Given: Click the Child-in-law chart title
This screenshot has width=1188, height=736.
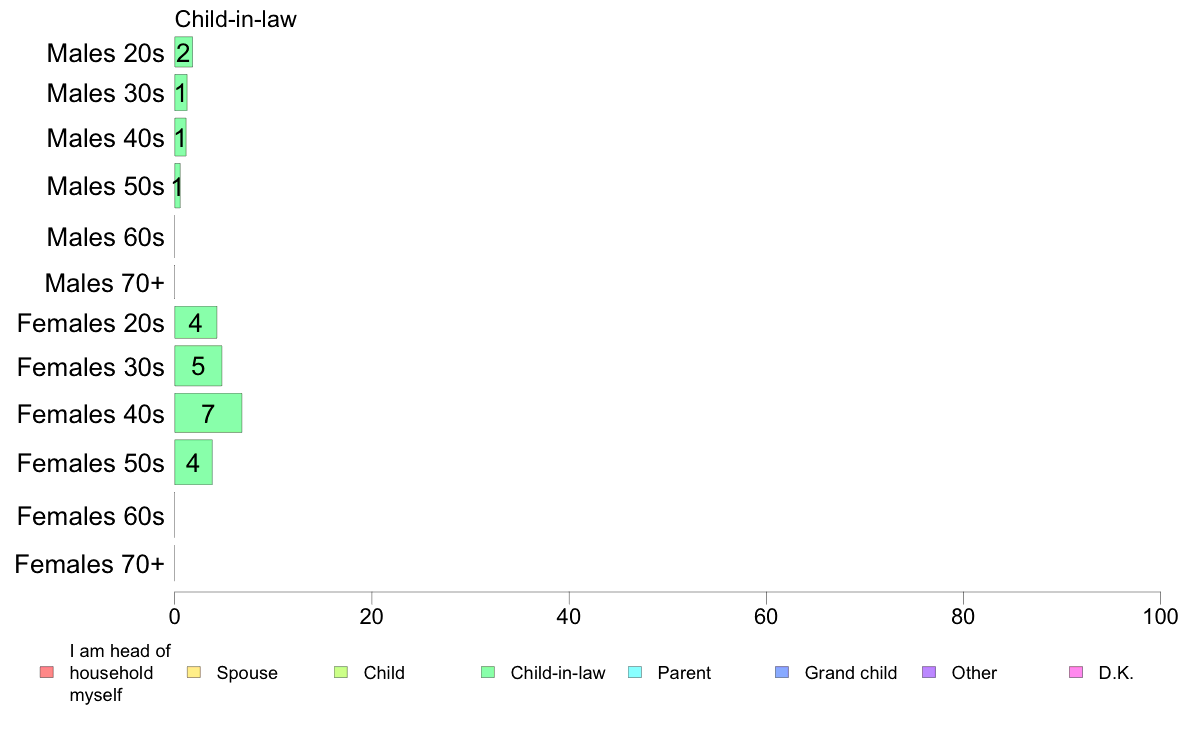Looking at the screenshot, I should click(236, 20).
